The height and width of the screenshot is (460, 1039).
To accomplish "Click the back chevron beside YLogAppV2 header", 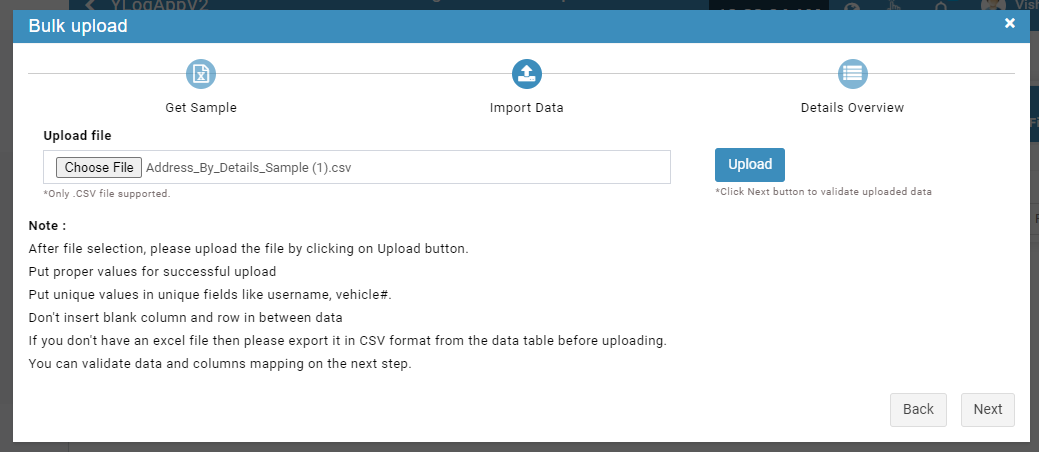I will (91, 5).
